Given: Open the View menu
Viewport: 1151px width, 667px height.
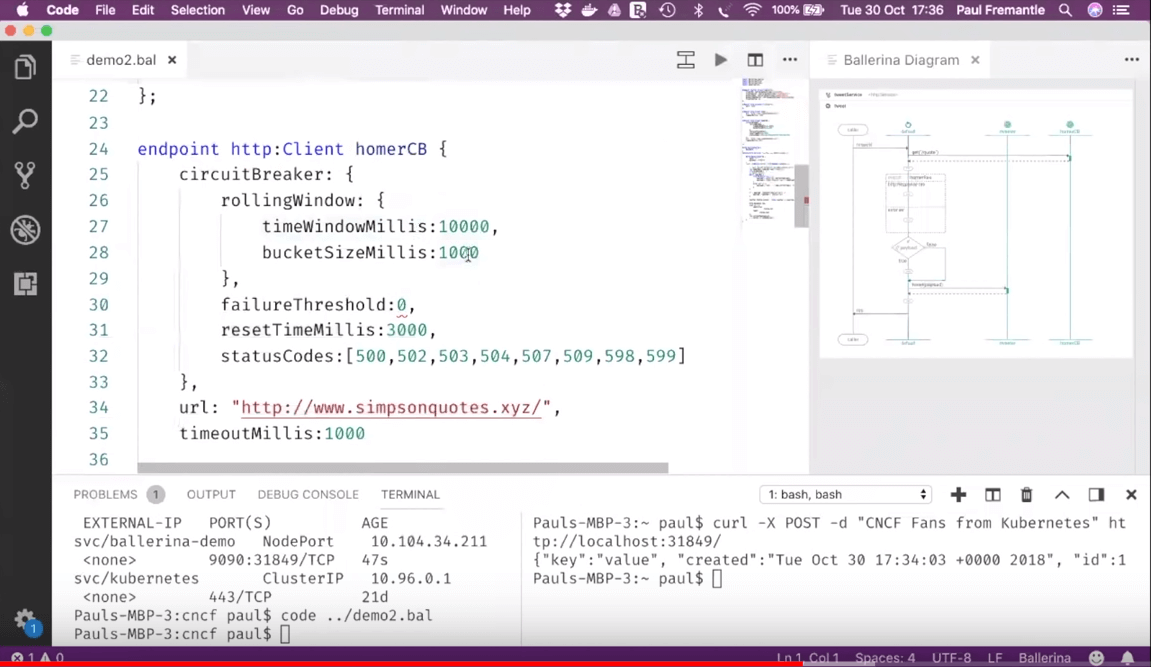Looking at the screenshot, I should coord(256,10).
